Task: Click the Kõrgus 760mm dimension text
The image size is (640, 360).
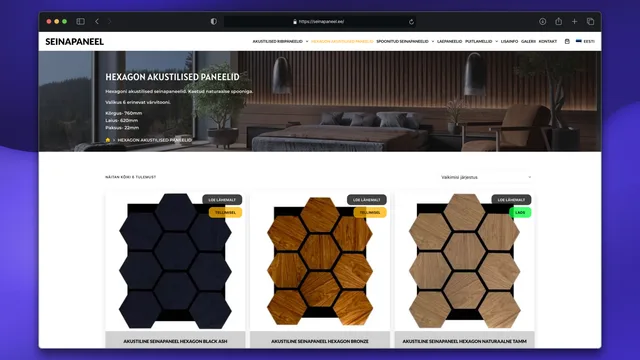Action: pos(124,113)
